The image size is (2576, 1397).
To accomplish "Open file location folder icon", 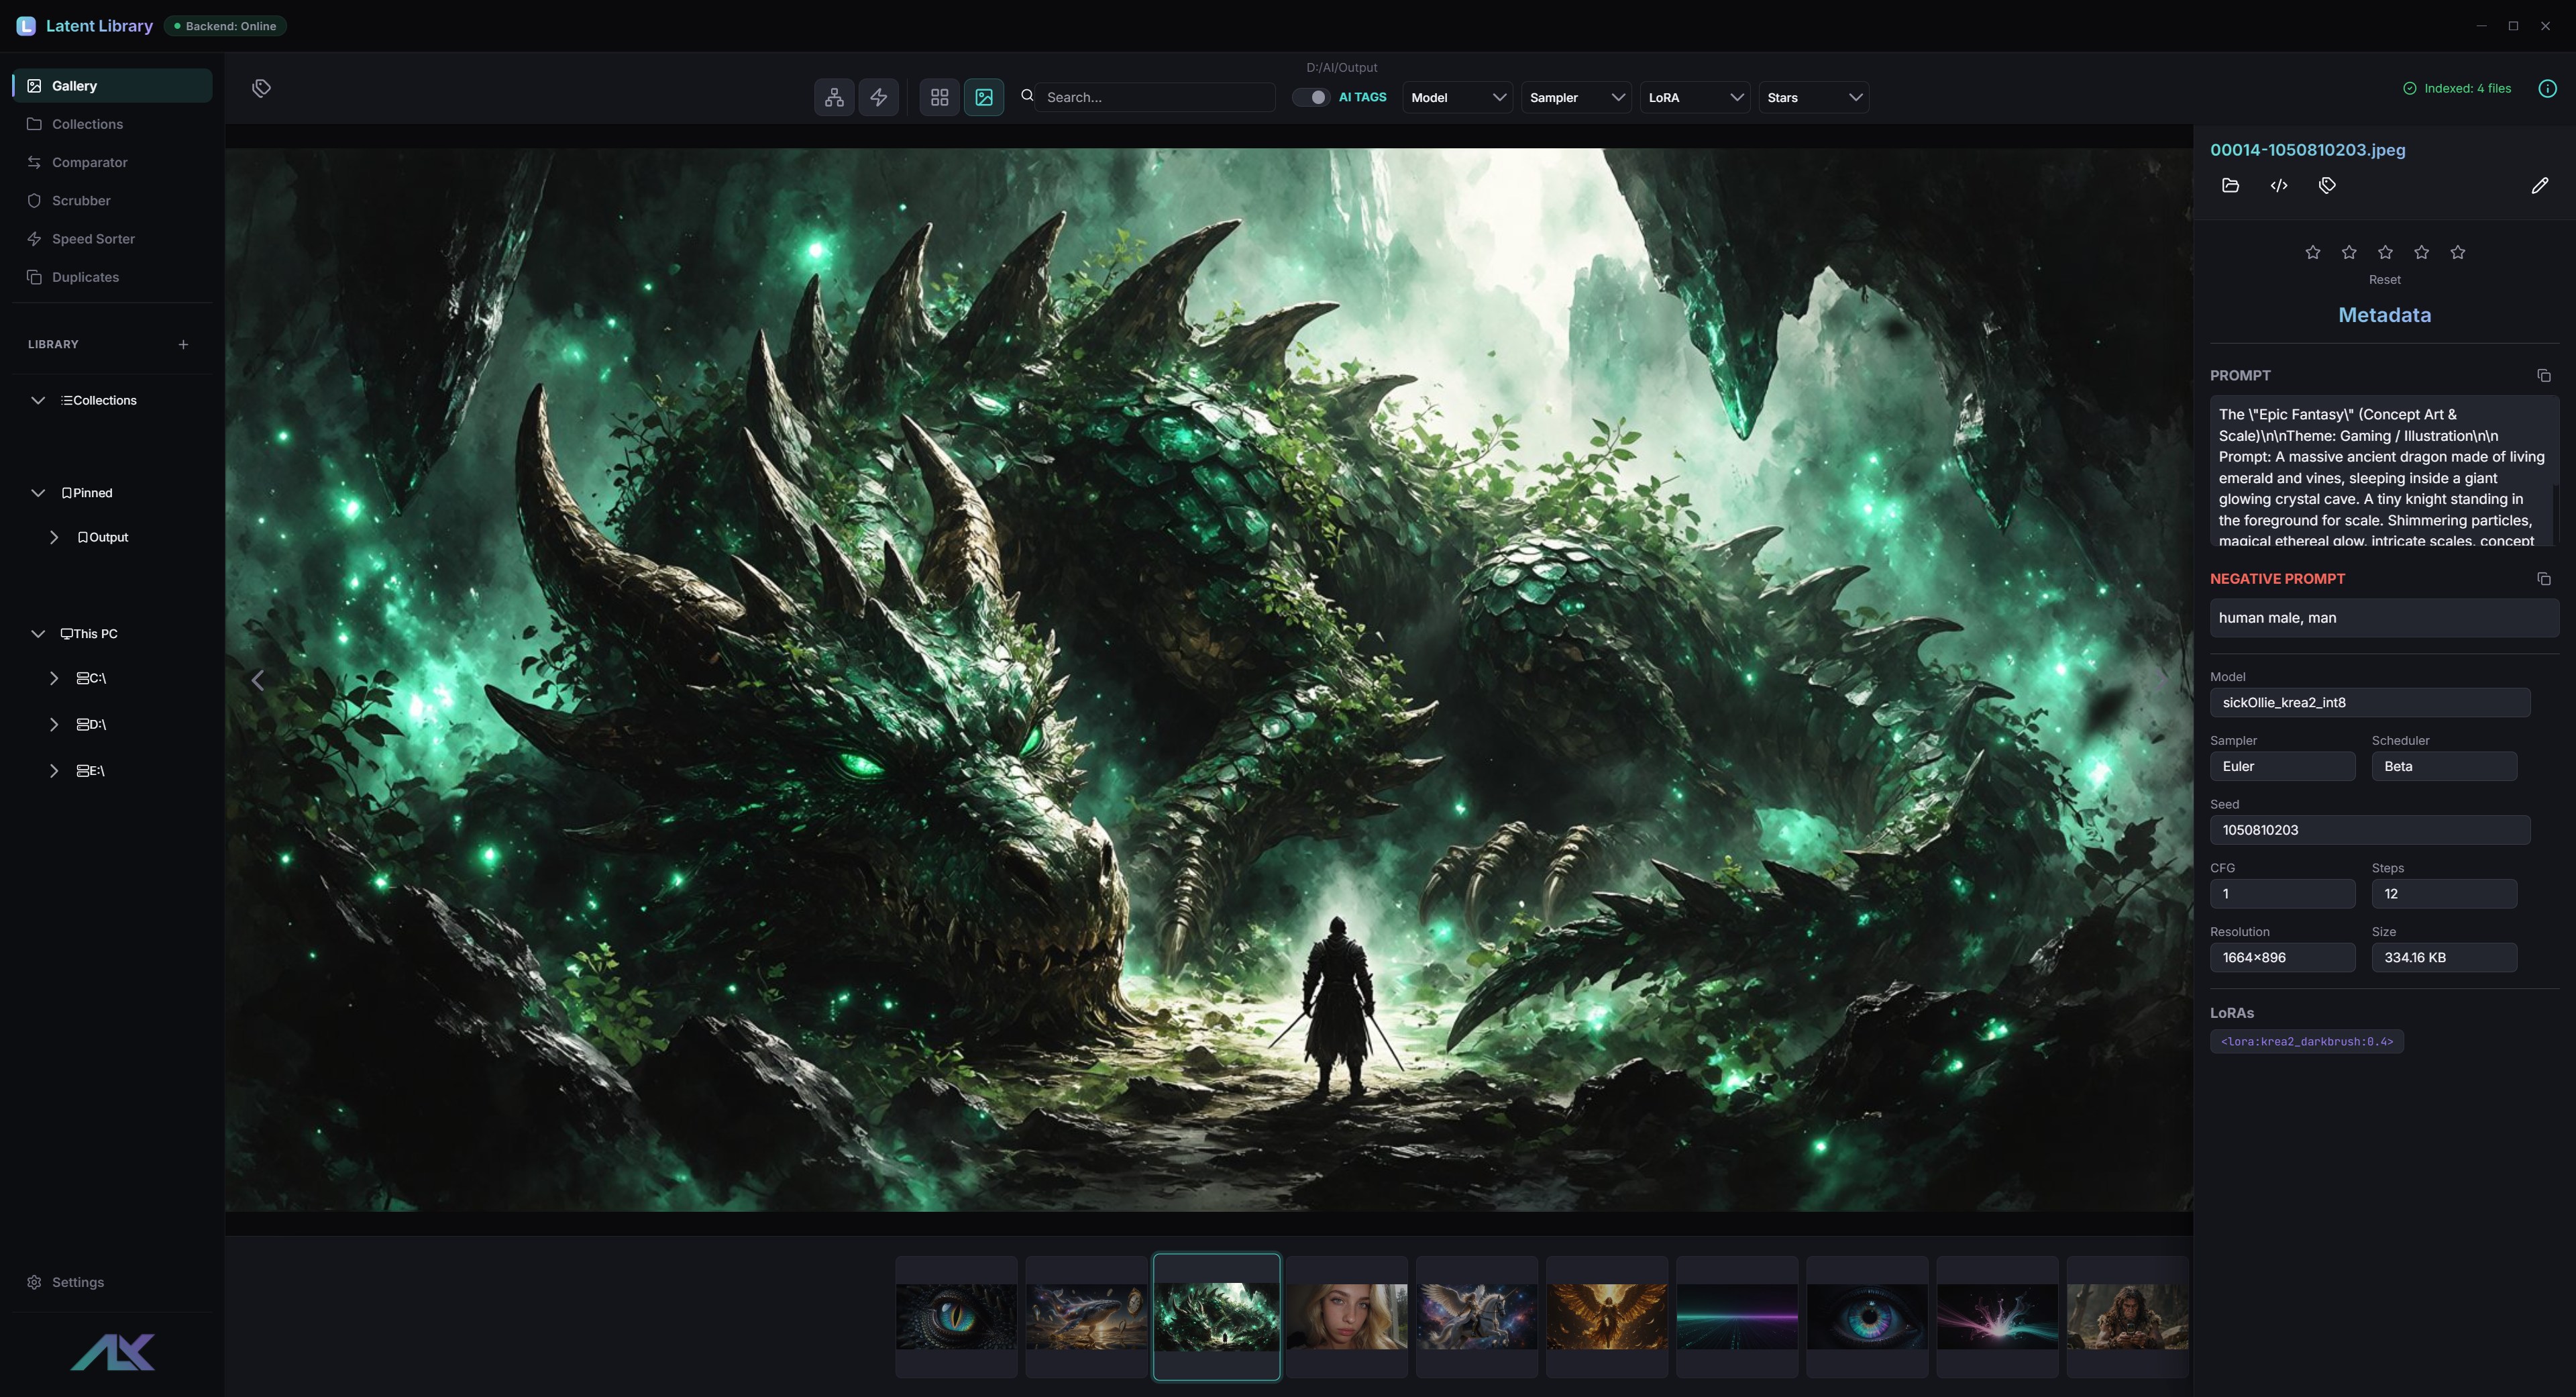I will point(2230,185).
